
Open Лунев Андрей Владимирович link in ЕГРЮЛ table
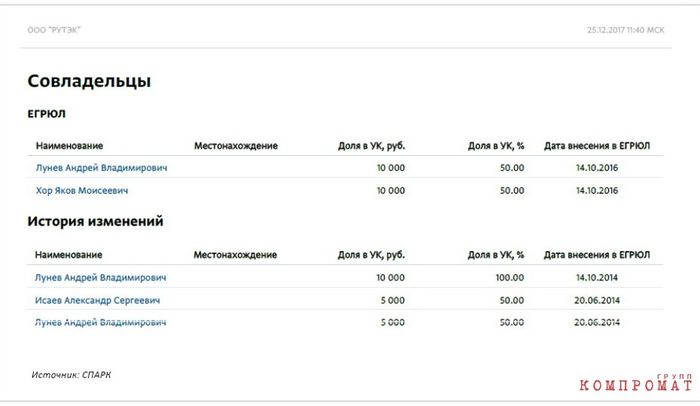(x=101, y=168)
